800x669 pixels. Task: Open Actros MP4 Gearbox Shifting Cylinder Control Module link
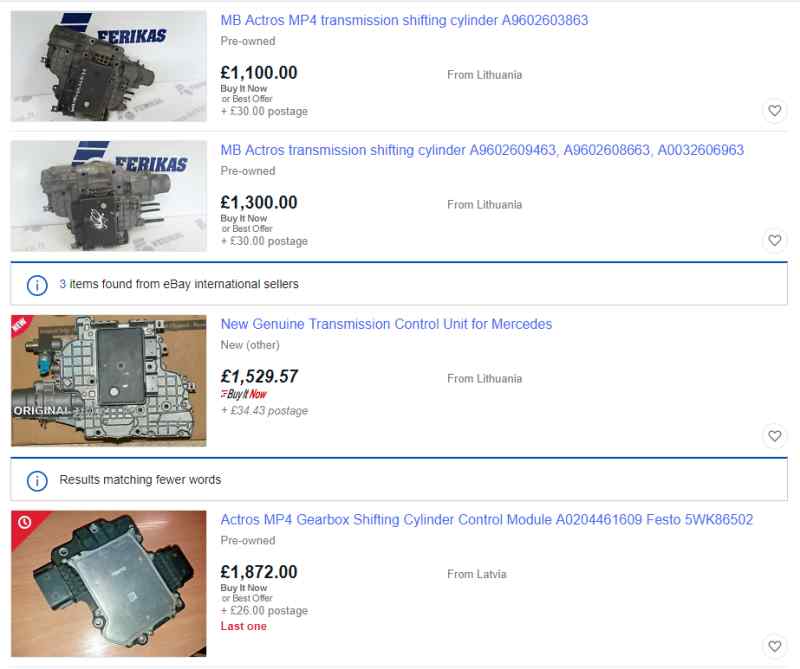click(x=487, y=519)
